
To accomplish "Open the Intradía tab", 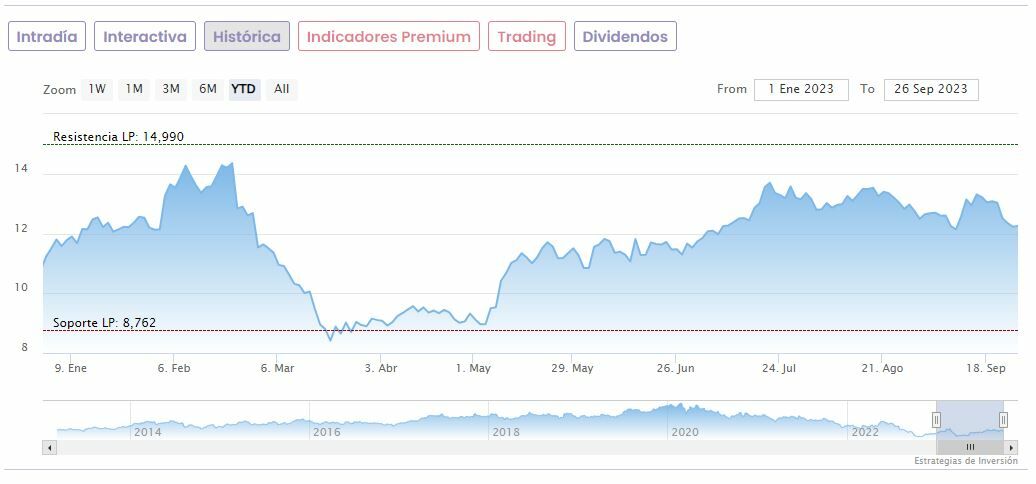I will tap(47, 37).
